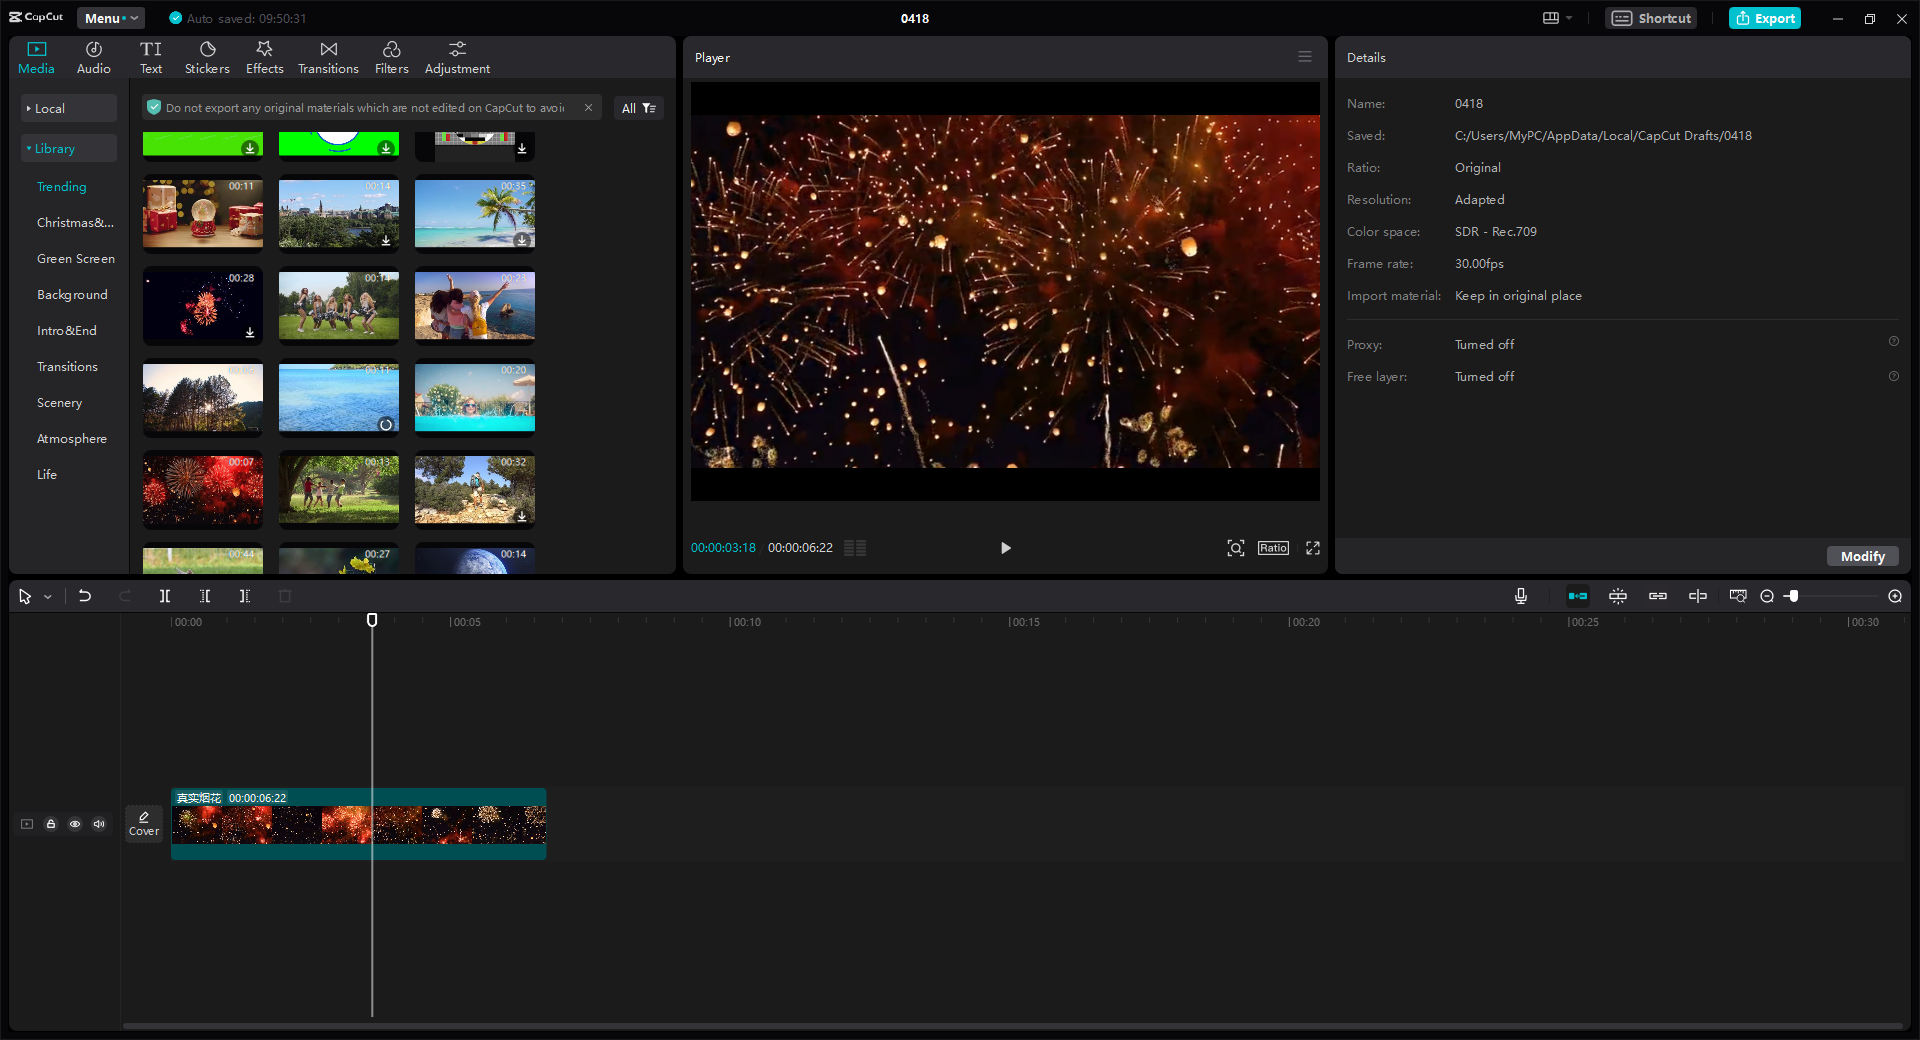Activate the Voiceover microphone icon
Image resolution: width=1920 pixels, height=1040 pixels.
(1520, 596)
